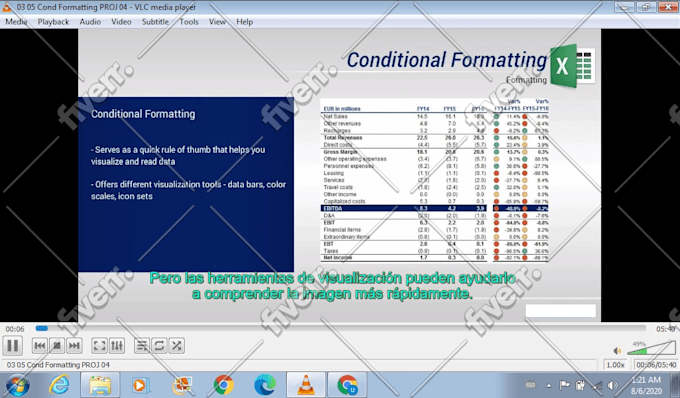
Task: Open the Subtitle menu
Action: 155,22
